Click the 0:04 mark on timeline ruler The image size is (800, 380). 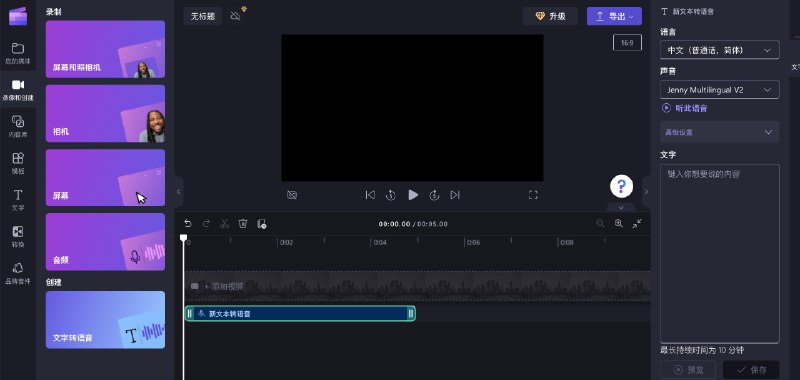coord(380,243)
